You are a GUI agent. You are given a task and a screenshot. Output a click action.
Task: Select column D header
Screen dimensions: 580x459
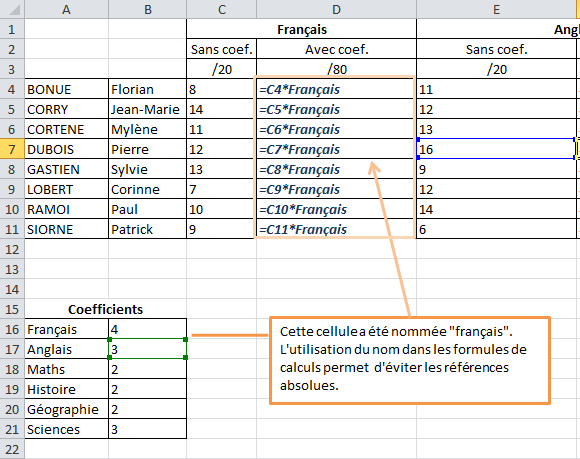pyautogui.click(x=336, y=9)
